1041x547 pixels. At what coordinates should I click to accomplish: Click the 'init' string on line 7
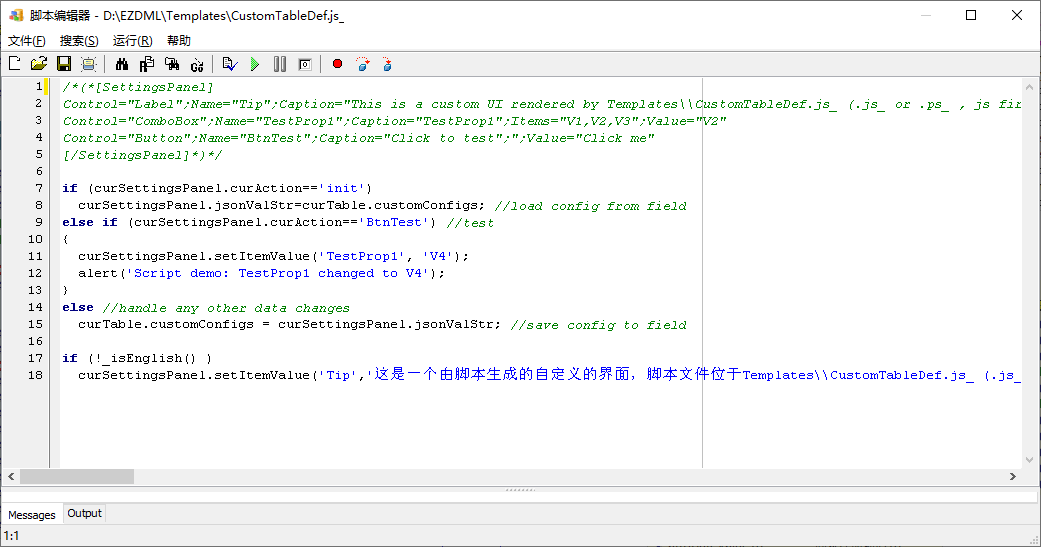click(342, 189)
